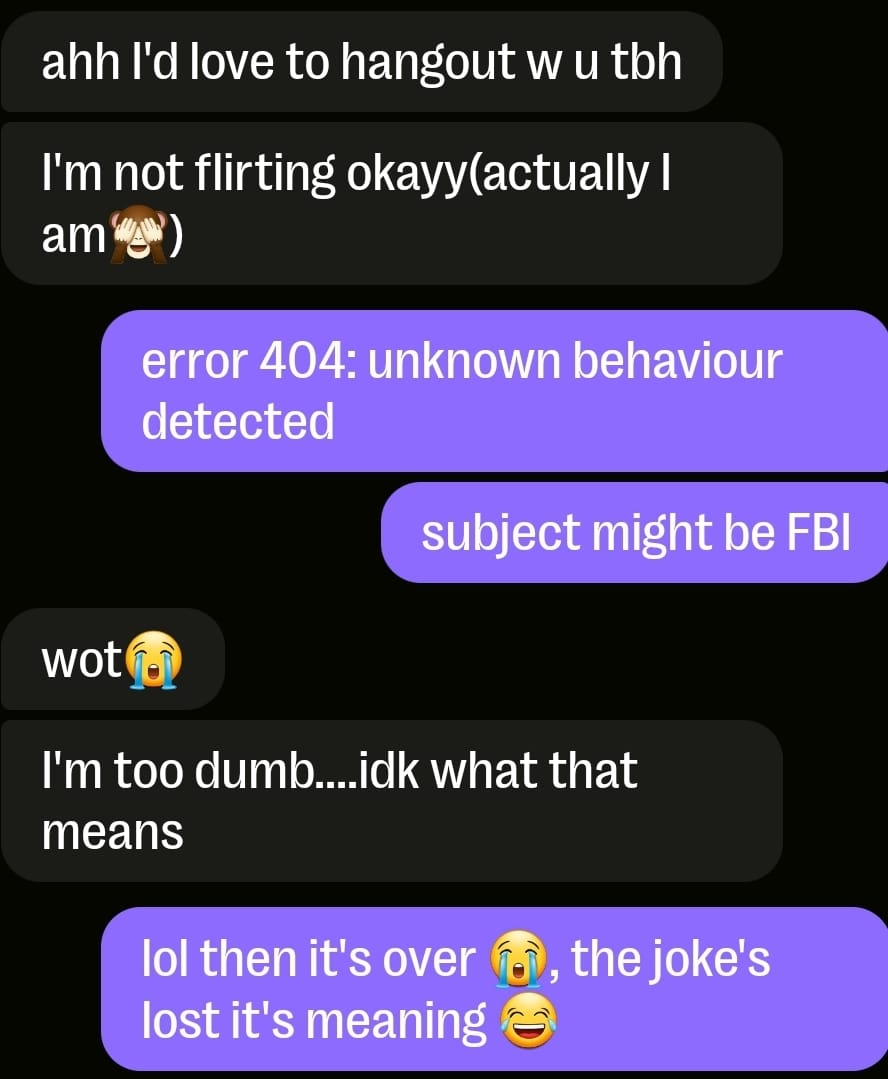Click the word "hangout" in first message
This screenshot has height=1079, width=888.
click(x=427, y=63)
